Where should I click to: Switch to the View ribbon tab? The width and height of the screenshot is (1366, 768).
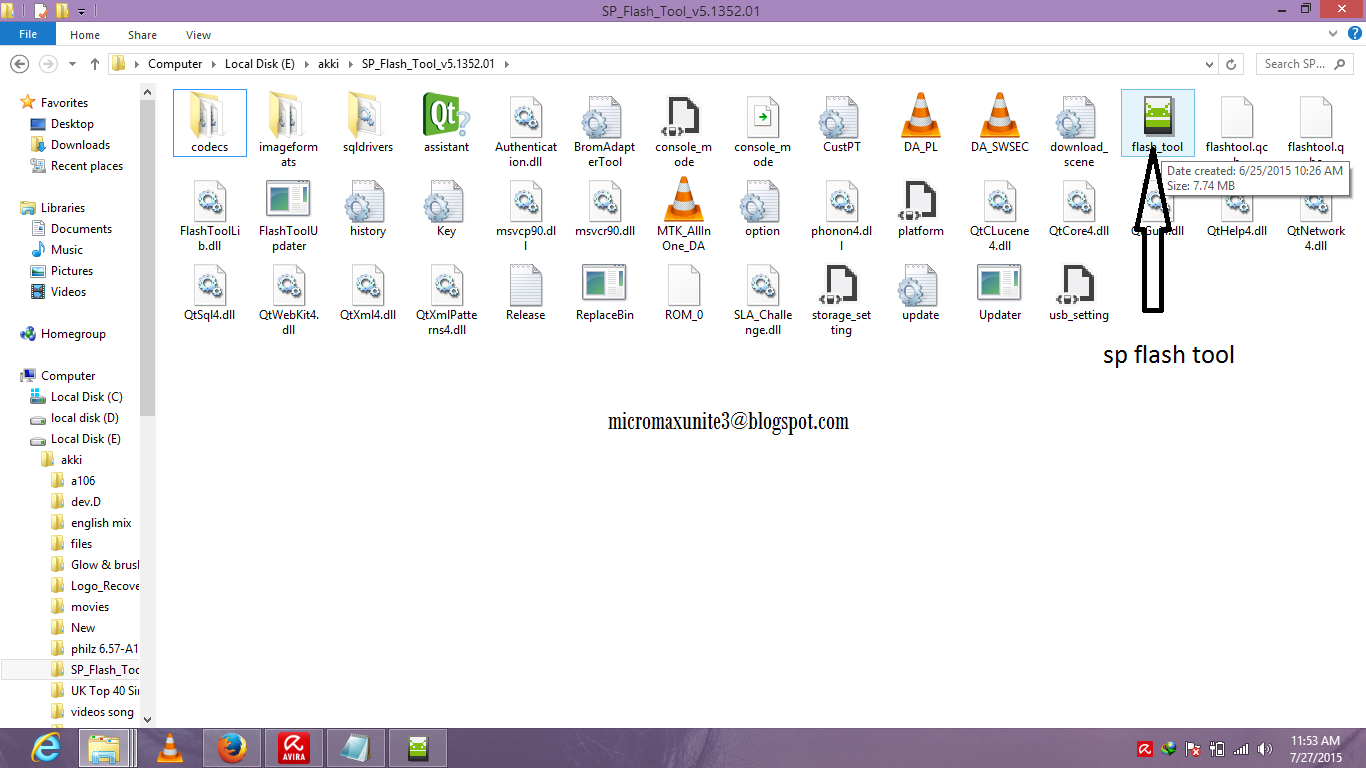(x=199, y=35)
